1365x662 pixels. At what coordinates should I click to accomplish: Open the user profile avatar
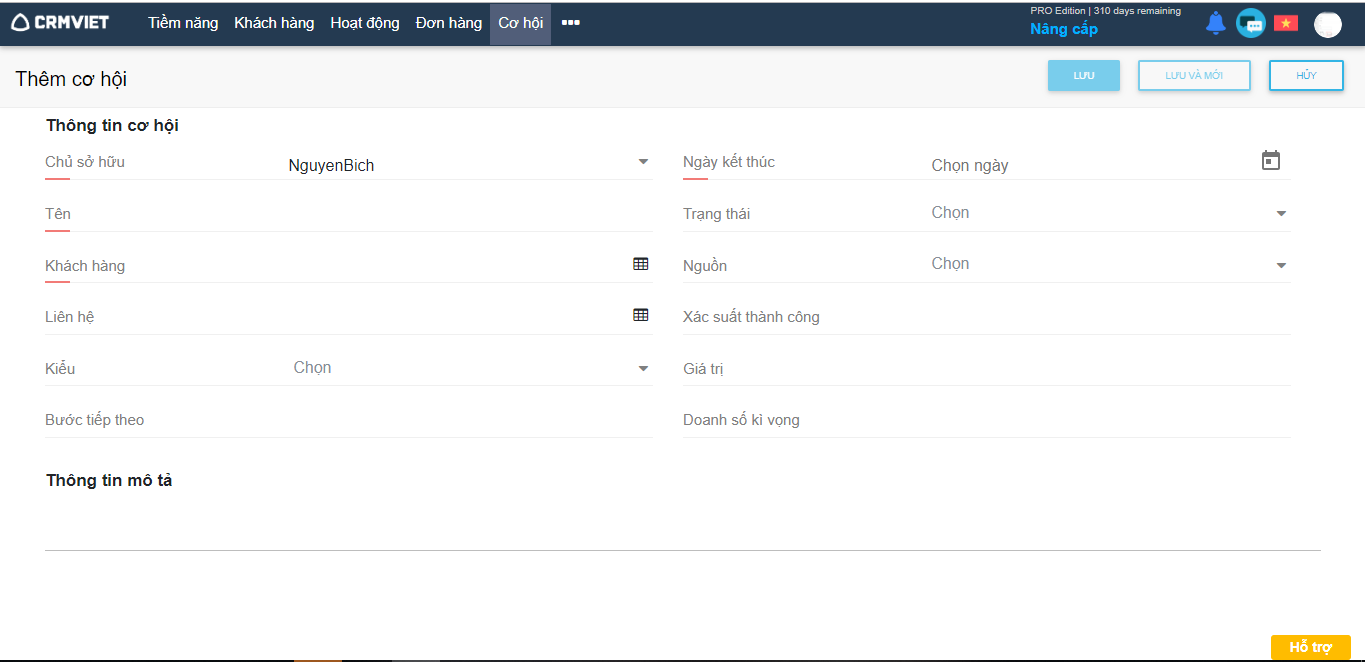1327,24
